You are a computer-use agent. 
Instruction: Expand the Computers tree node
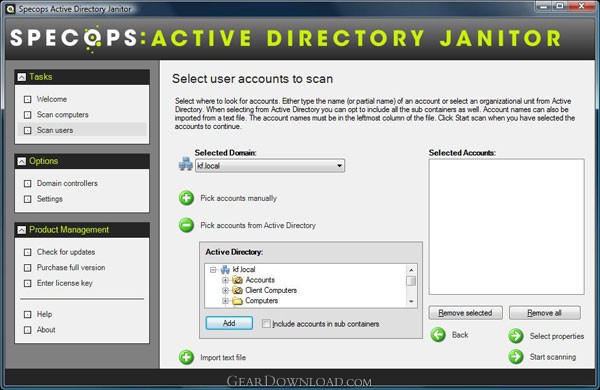[x=225, y=301]
